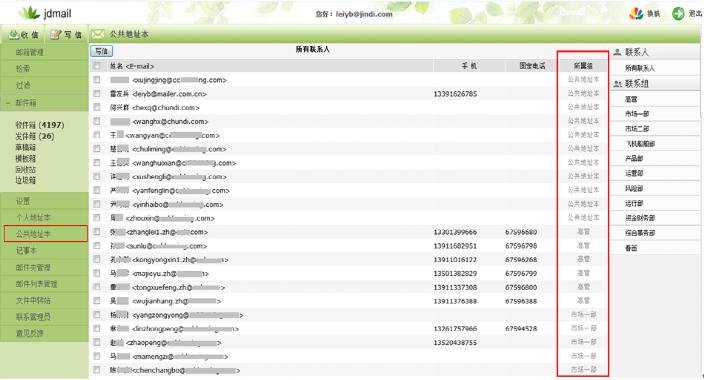Image resolution: width=704 pixels, height=380 pixels.
Task: Click the 写信 compose mail pencil icon
Action: tap(56, 35)
